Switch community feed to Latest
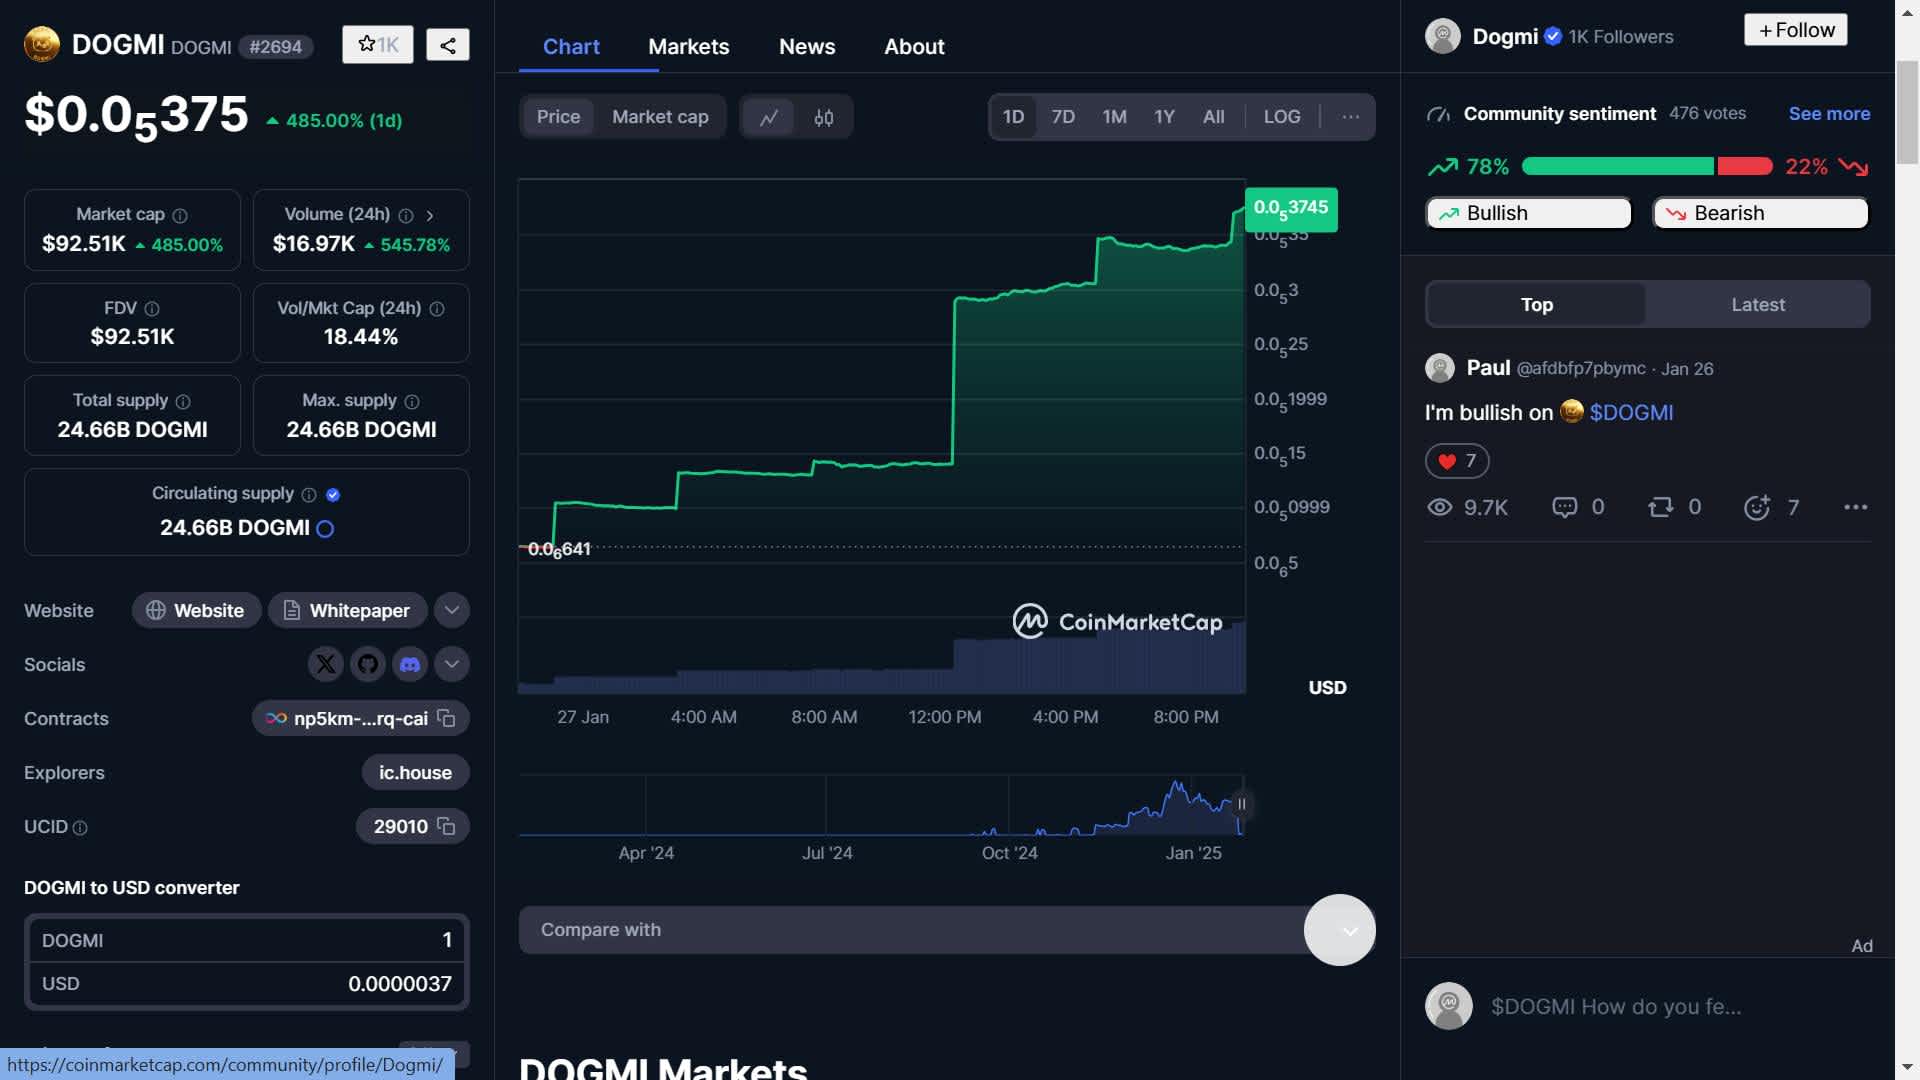Image resolution: width=1920 pixels, height=1080 pixels. tap(1757, 305)
